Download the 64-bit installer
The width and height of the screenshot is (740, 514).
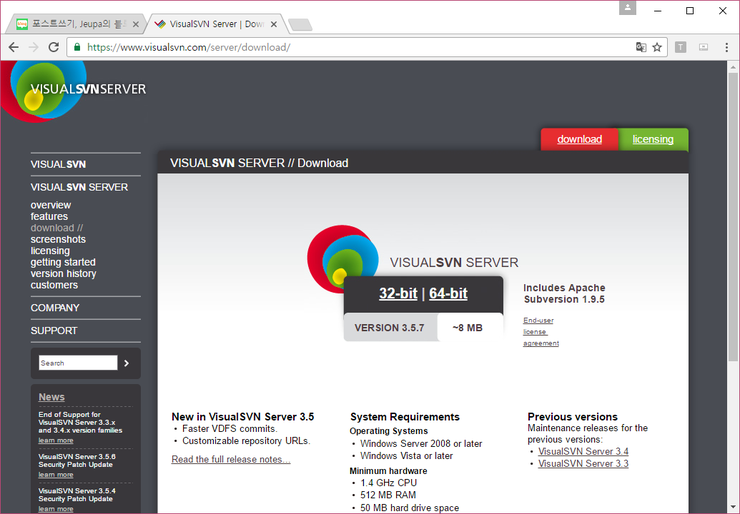(x=448, y=294)
